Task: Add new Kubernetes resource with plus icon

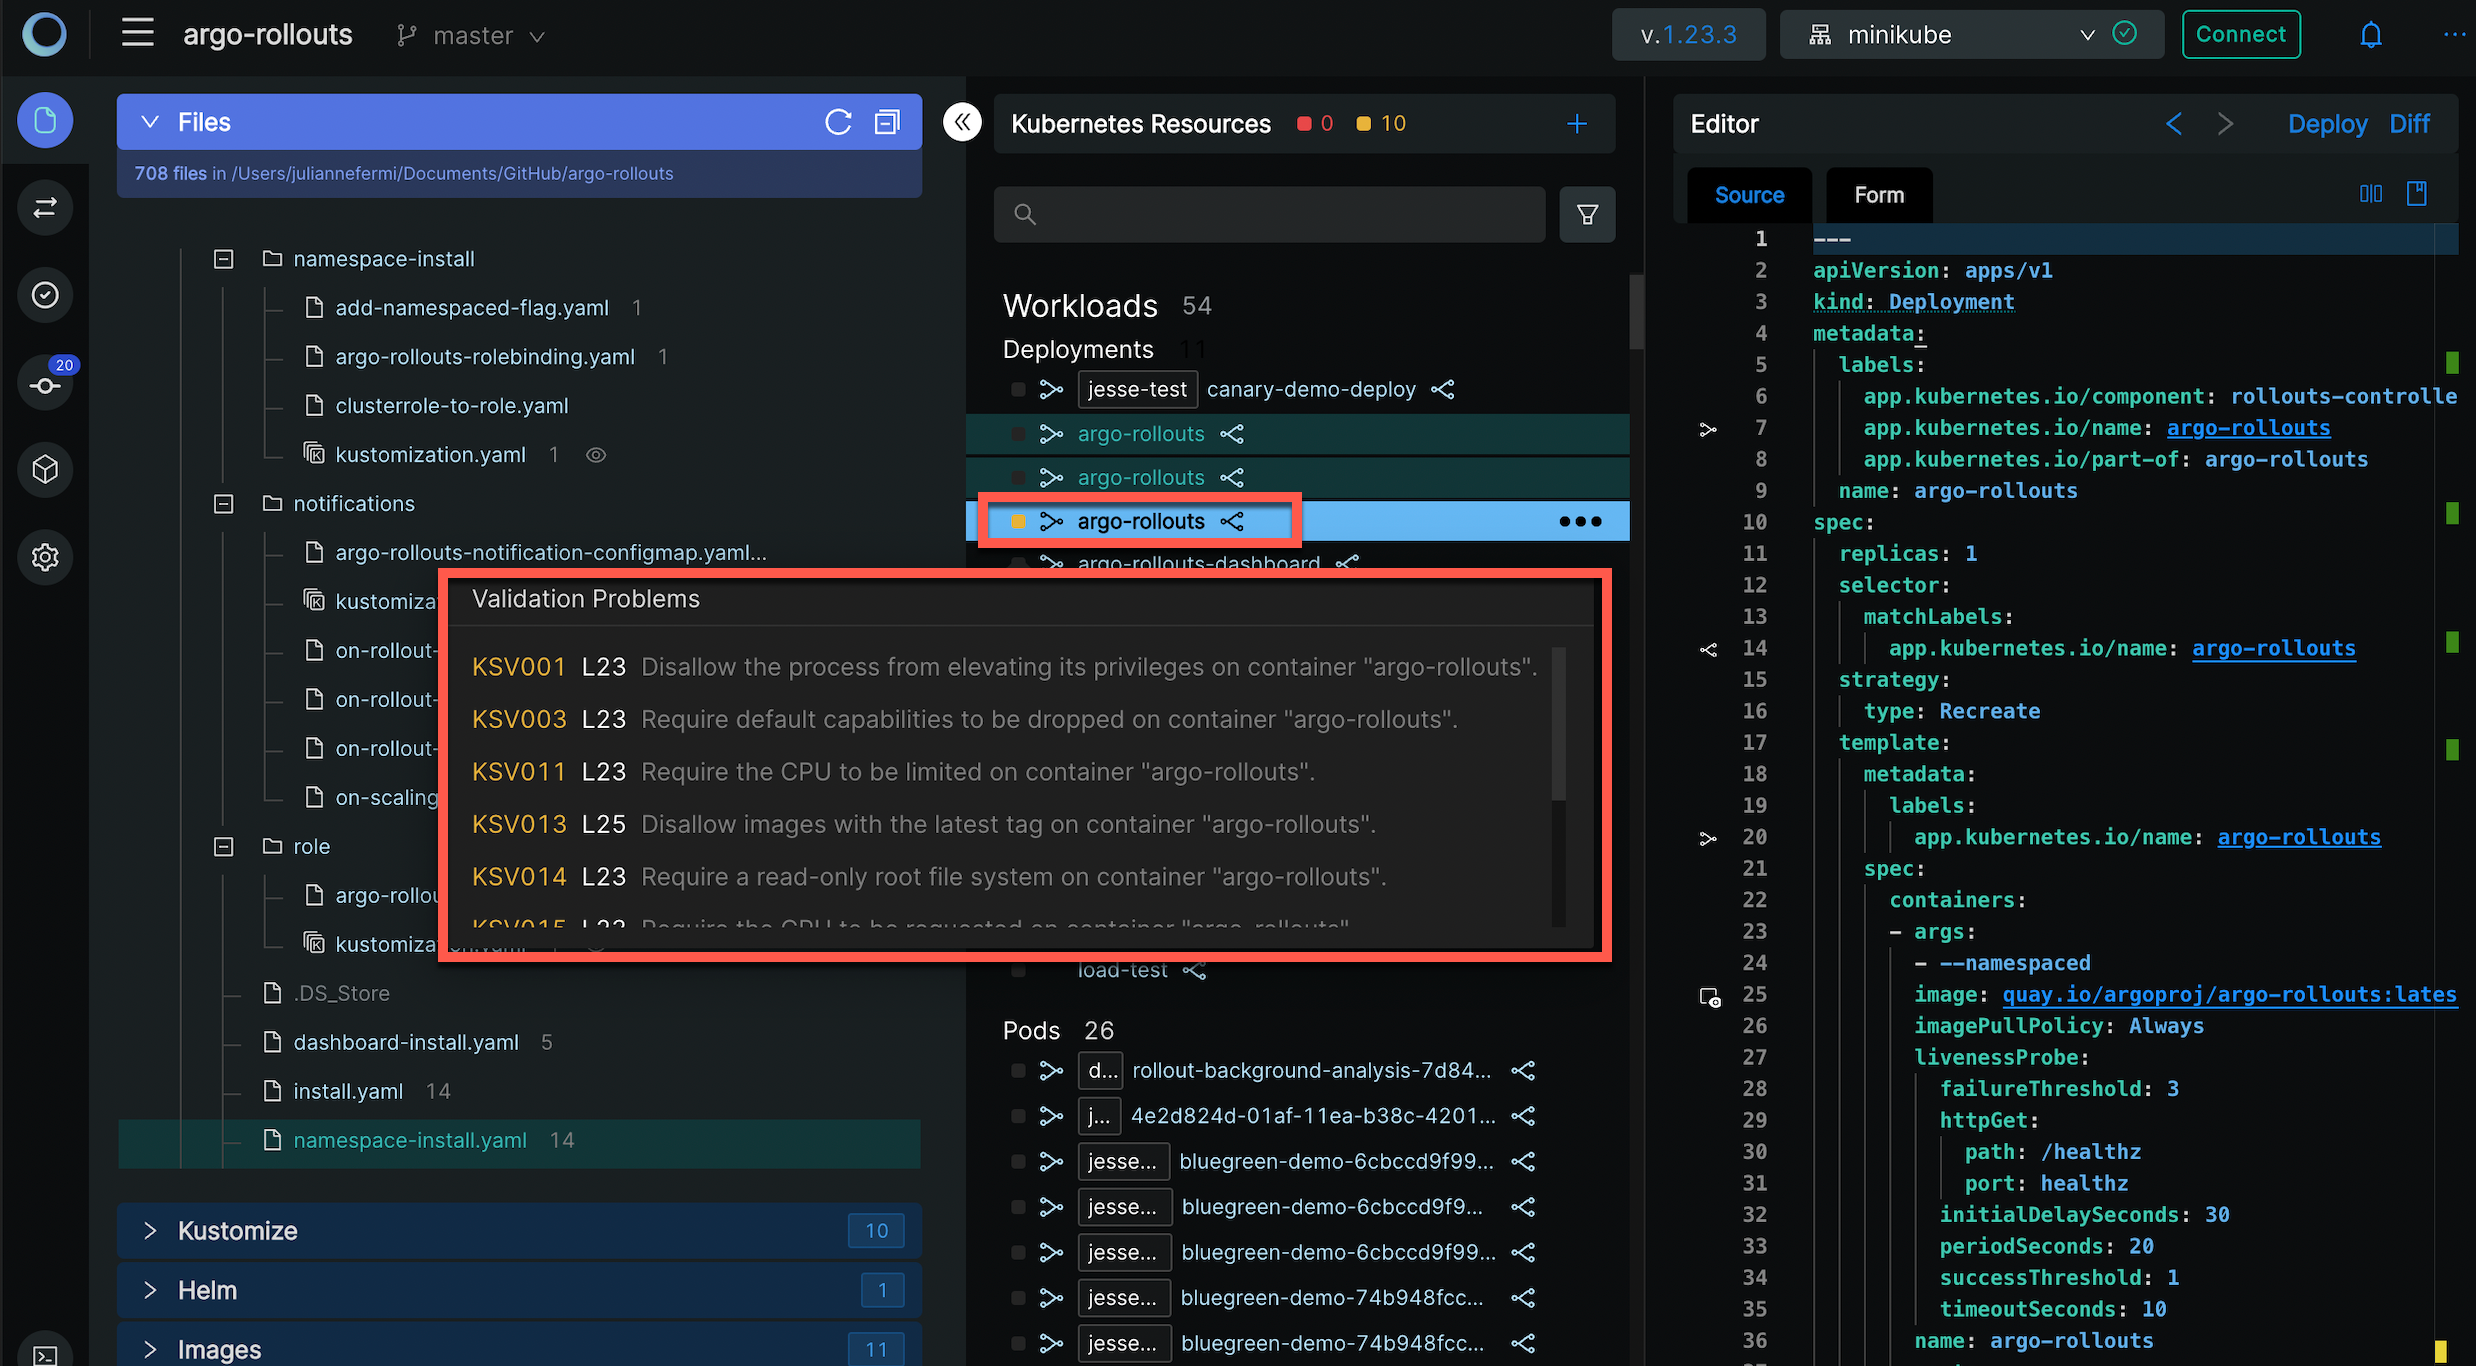Action: coord(1577,123)
